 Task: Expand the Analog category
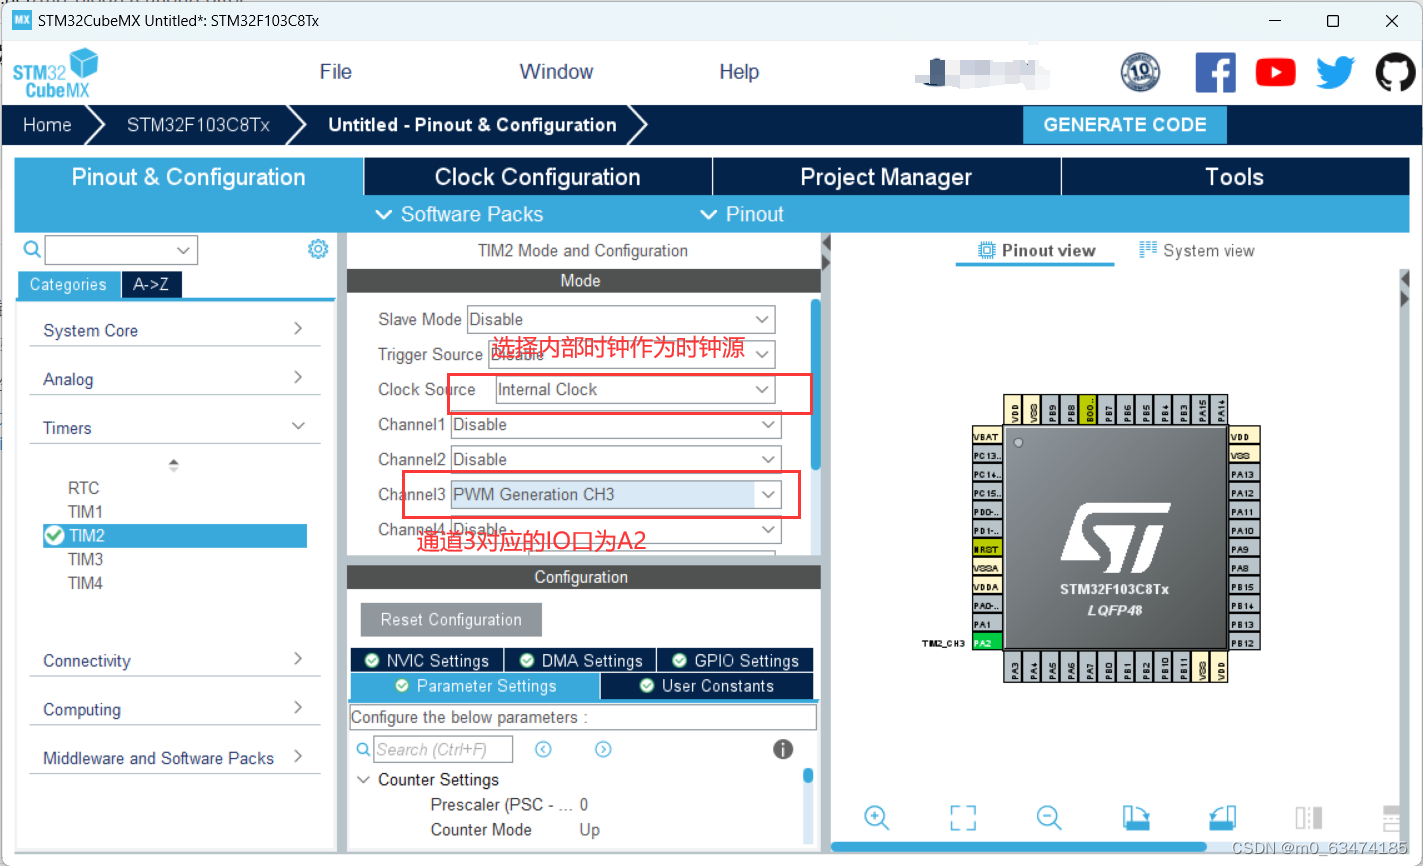[175, 379]
